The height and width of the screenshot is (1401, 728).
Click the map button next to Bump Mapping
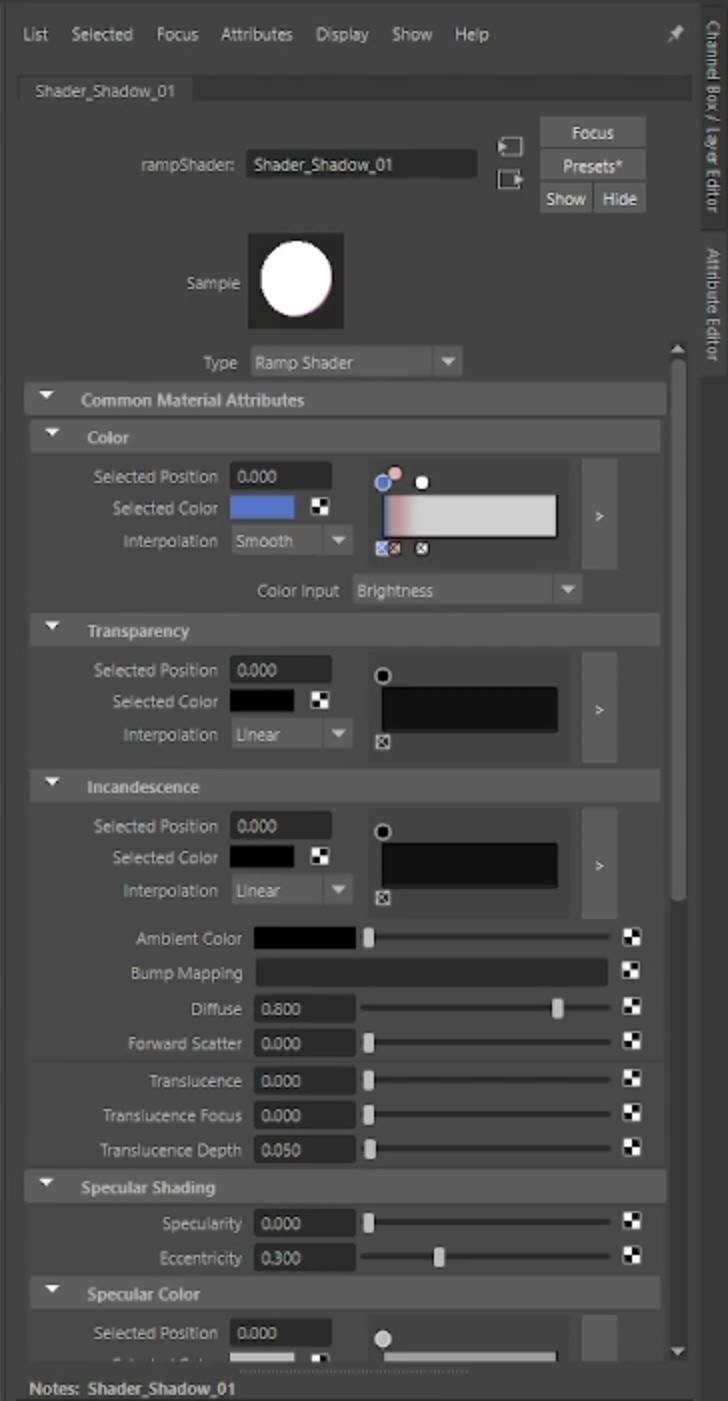coord(631,971)
